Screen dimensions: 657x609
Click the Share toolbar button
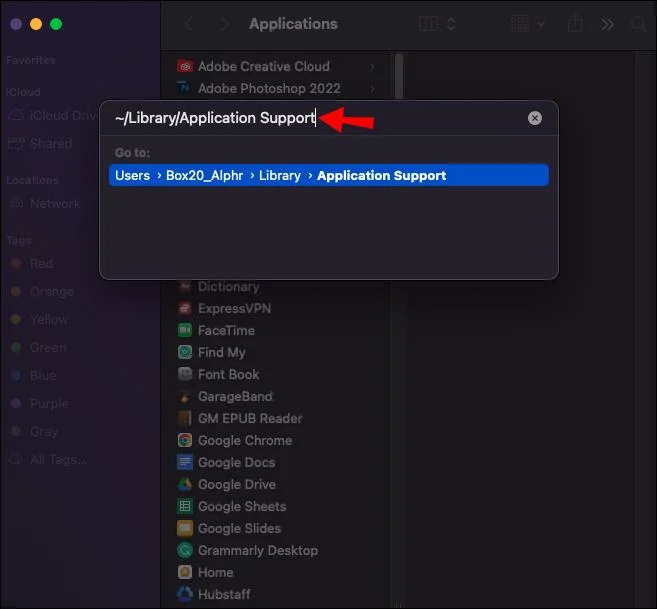(575, 24)
